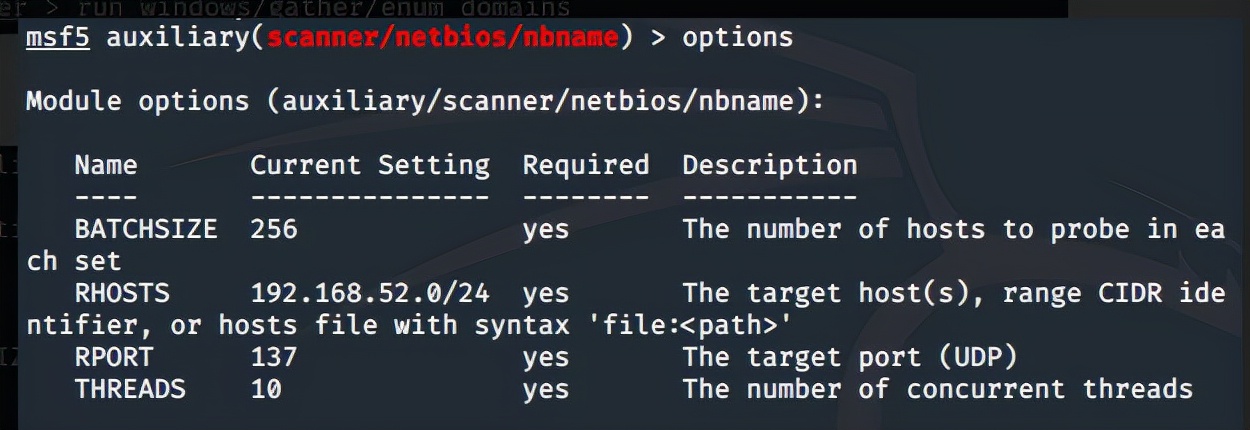Click the Required column header
Image resolution: width=1250 pixels, height=430 pixels.
585,165
